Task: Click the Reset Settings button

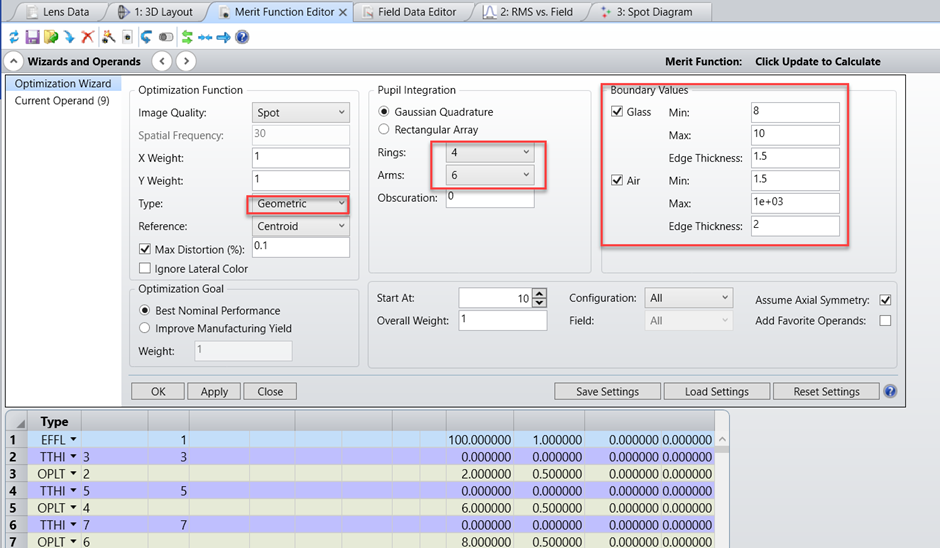Action: 826,392
